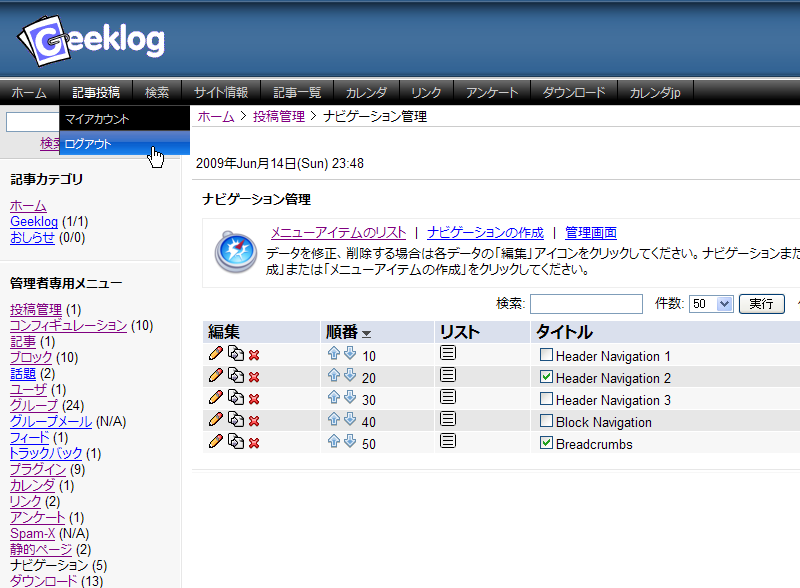Screen dimensions: 800x588
Task: Move Header Navigation 1 down with arrow
Action: (x=350, y=355)
